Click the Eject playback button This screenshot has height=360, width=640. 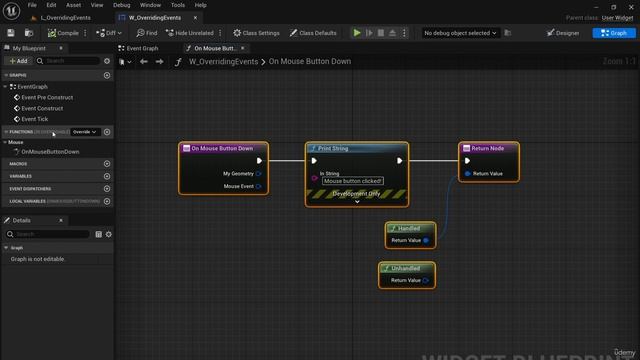(392, 33)
